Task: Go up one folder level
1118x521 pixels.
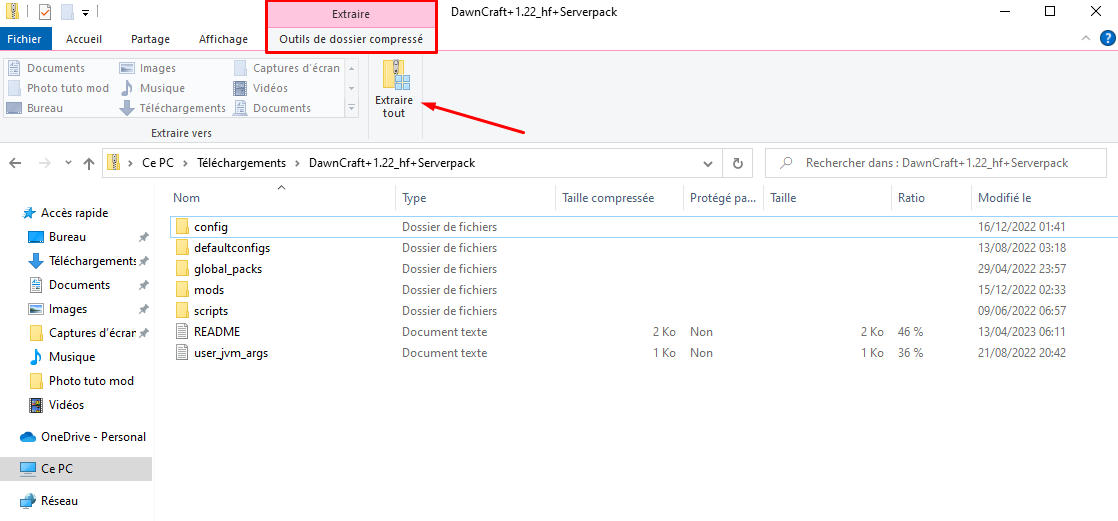Action: [x=89, y=163]
